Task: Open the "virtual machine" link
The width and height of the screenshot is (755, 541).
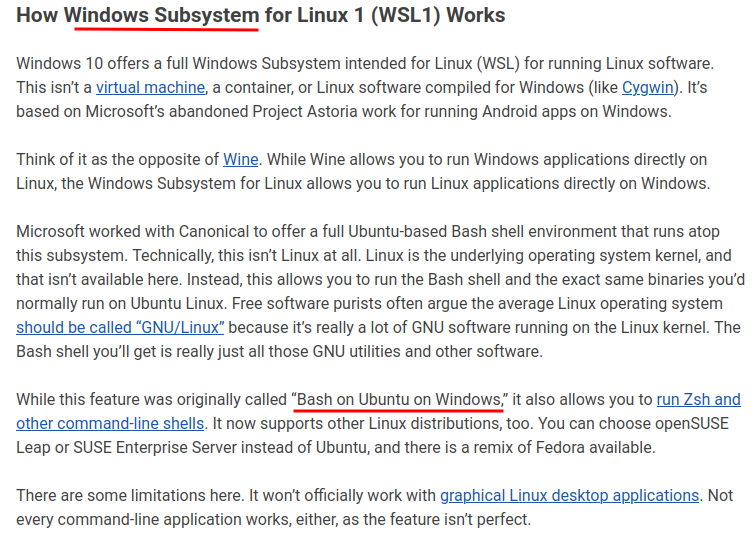Action: (x=150, y=88)
